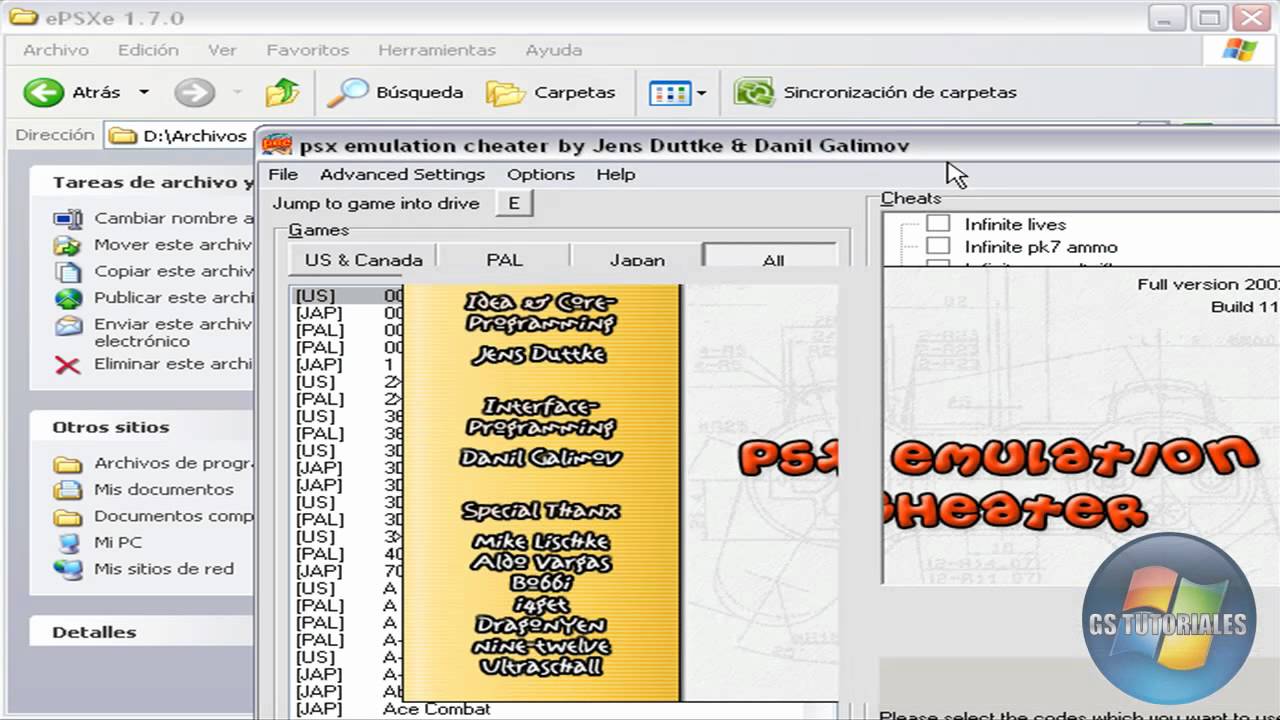
Task: Choose the Mover este archivo task icon
Action: pos(68,245)
